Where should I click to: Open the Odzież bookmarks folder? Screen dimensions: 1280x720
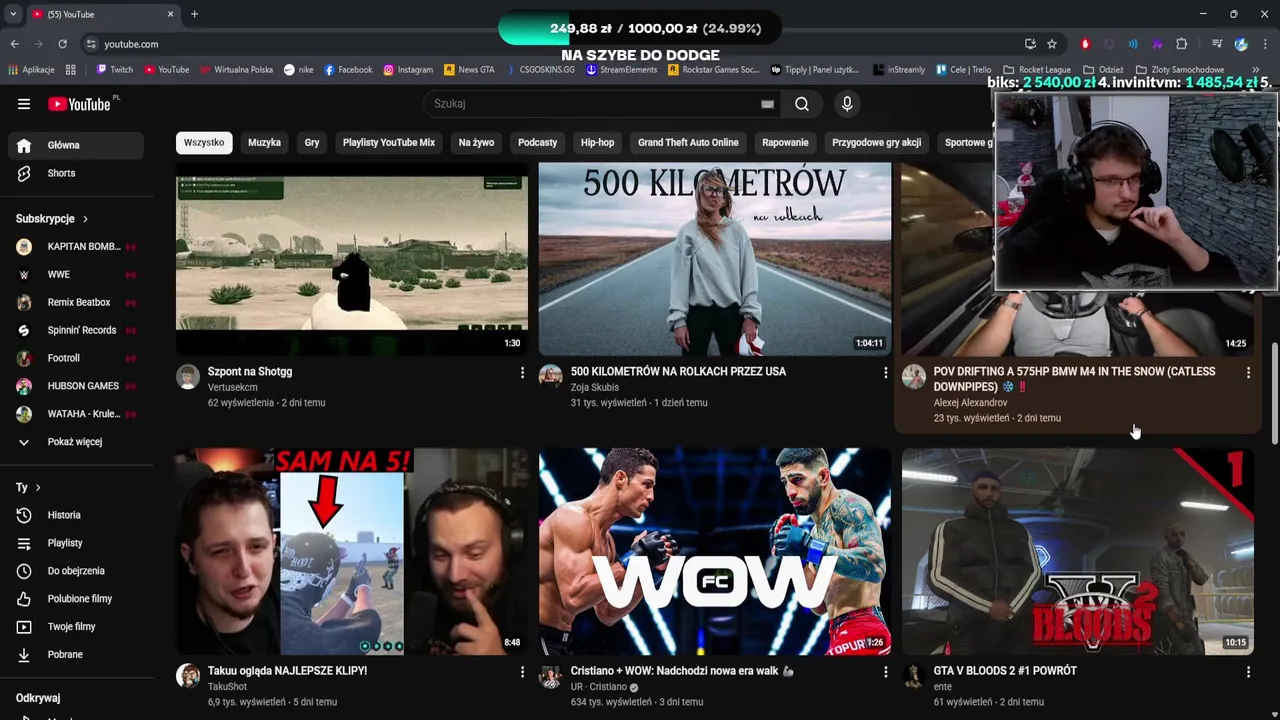tap(1103, 70)
